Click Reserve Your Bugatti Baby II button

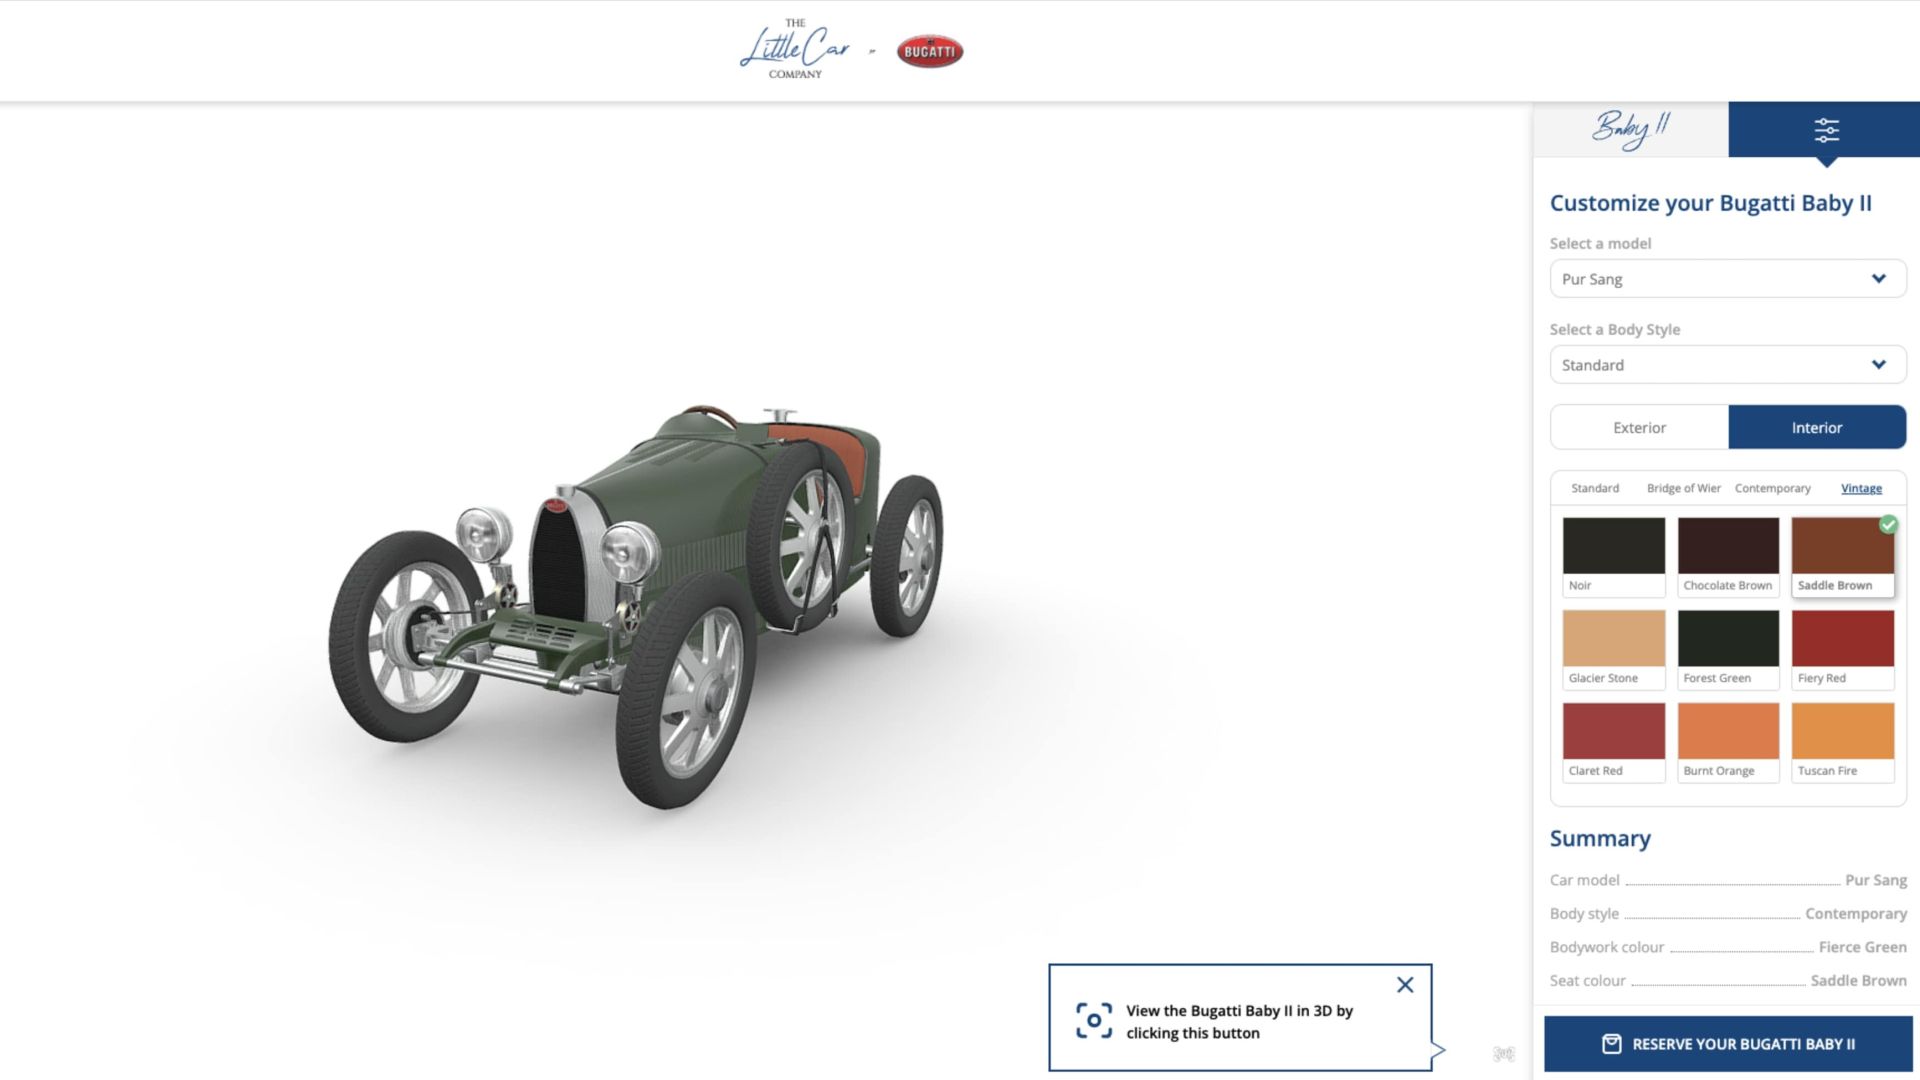point(1728,1044)
